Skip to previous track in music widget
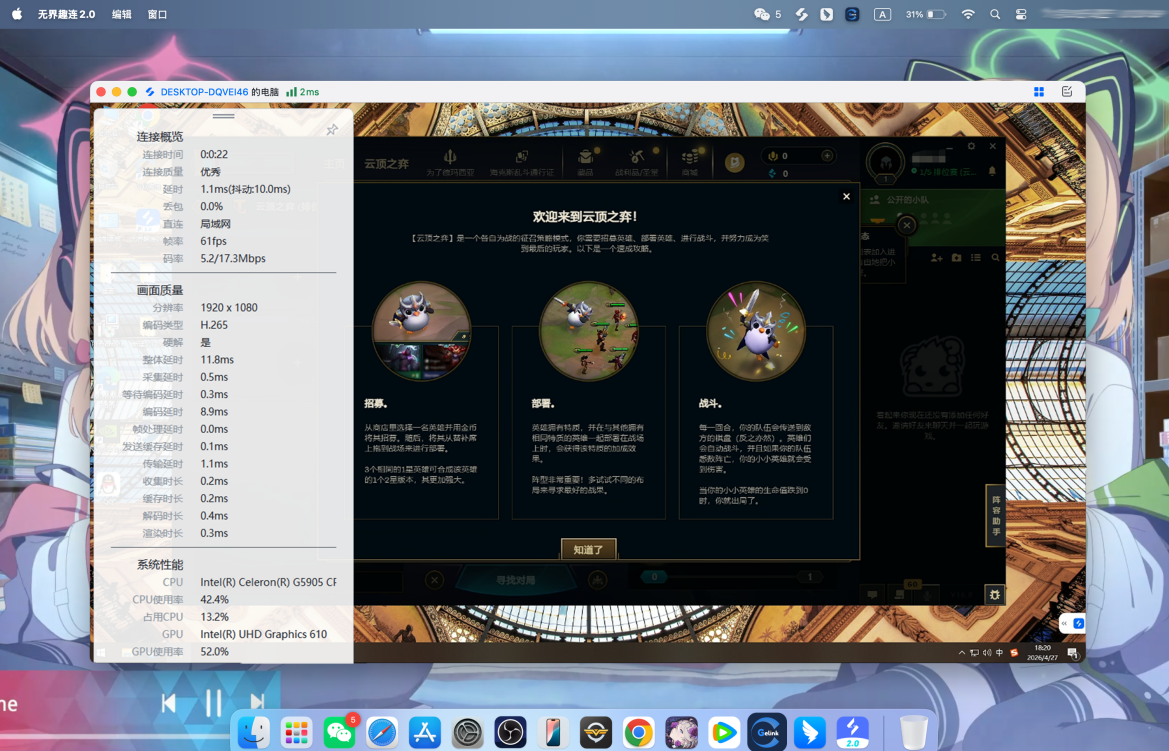This screenshot has height=751, width=1169. pos(168,703)
